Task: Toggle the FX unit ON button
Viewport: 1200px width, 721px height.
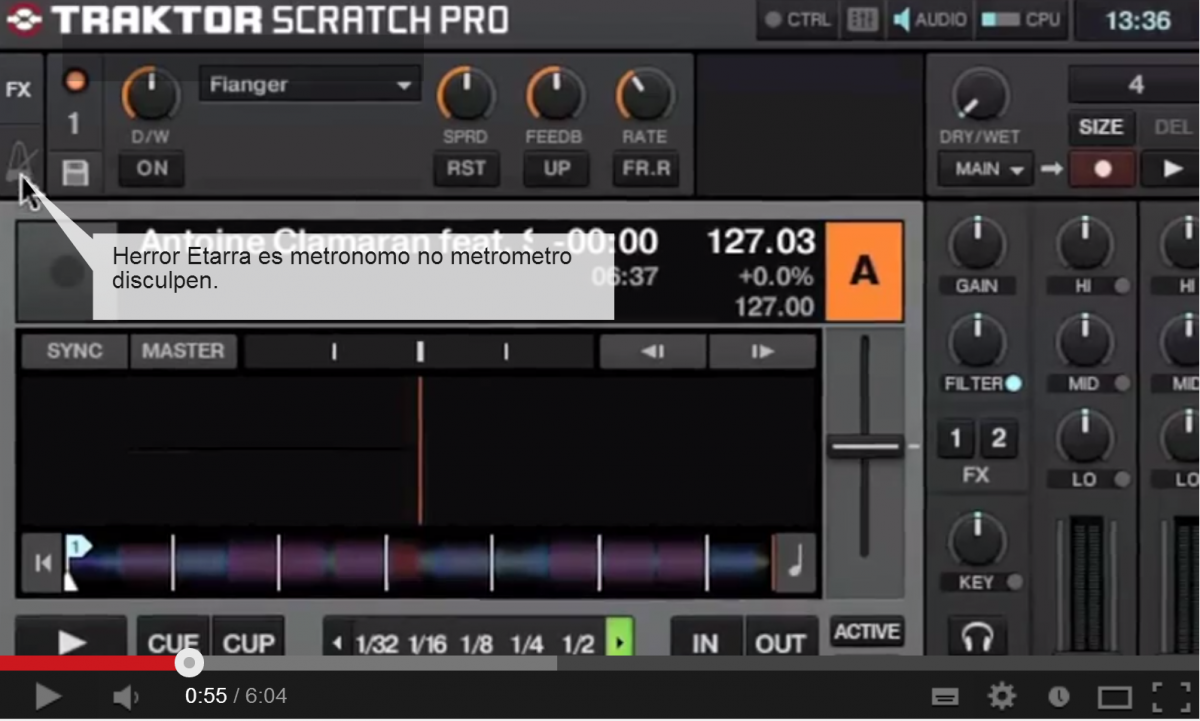Action: 151,169
